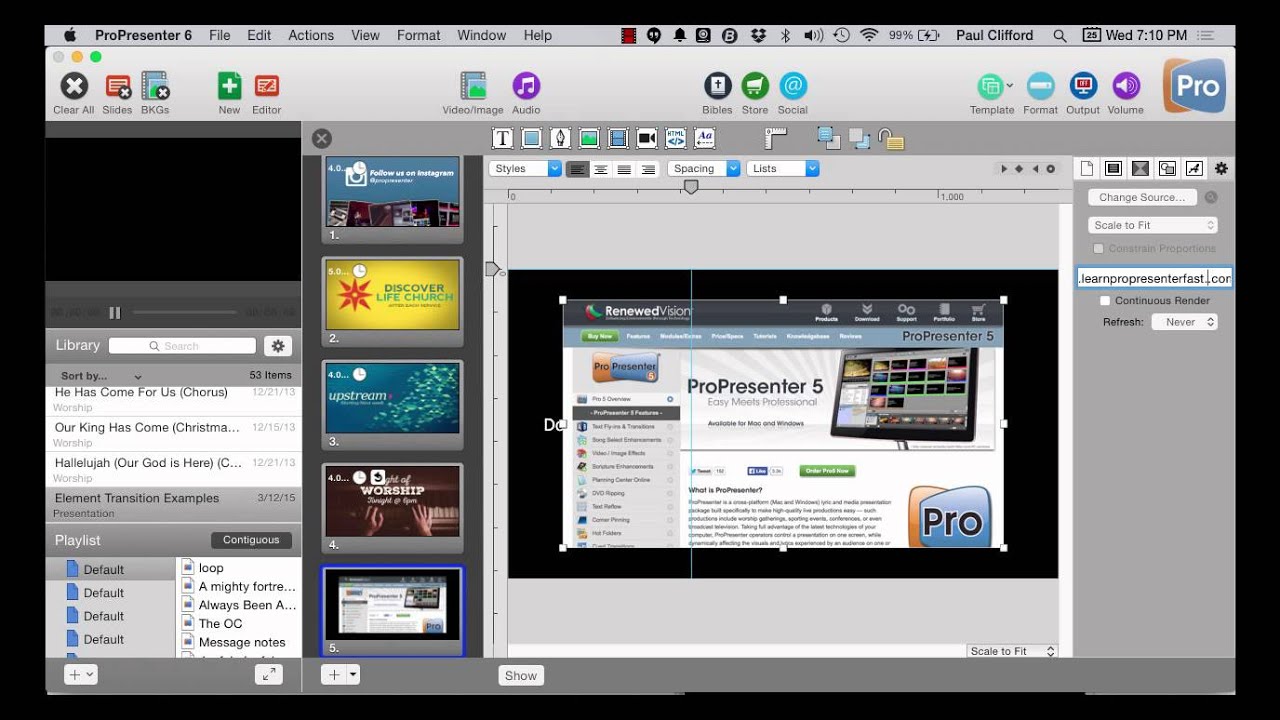Bring element forward icon
The height and width of the screenshot is (720, 1280).
(829, 138)
